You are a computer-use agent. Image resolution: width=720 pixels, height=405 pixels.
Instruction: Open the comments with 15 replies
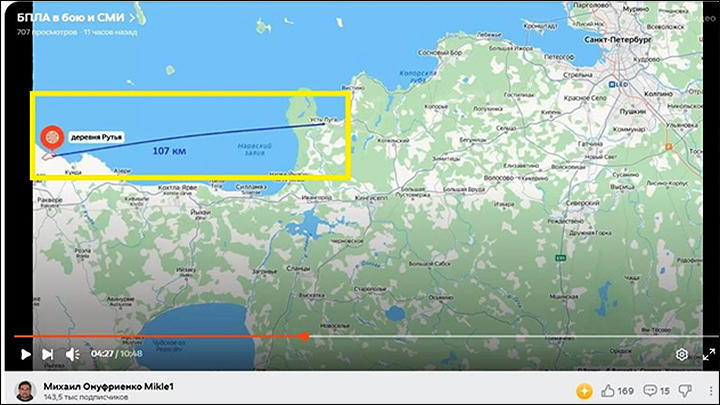[x=655, y=389]
